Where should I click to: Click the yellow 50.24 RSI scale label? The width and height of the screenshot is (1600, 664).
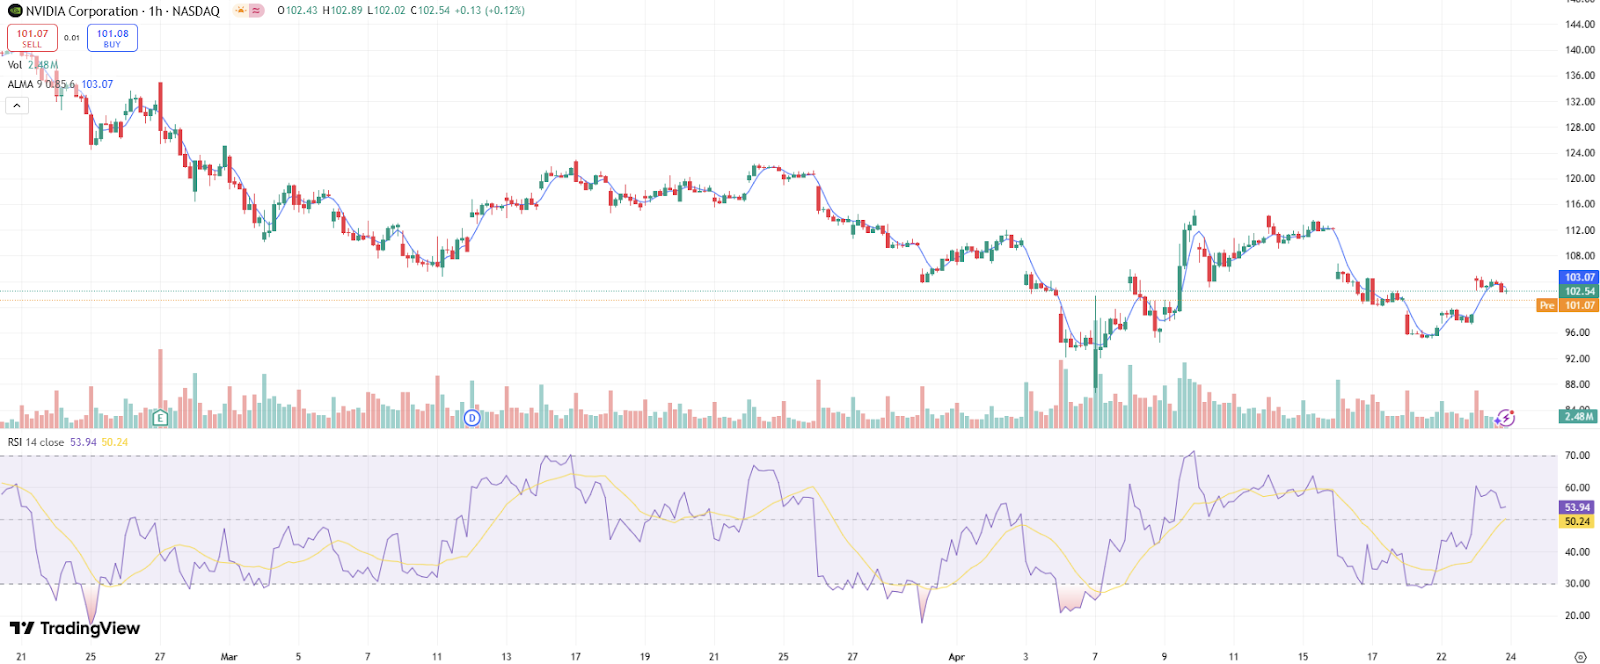click(x=1577, y=521)
